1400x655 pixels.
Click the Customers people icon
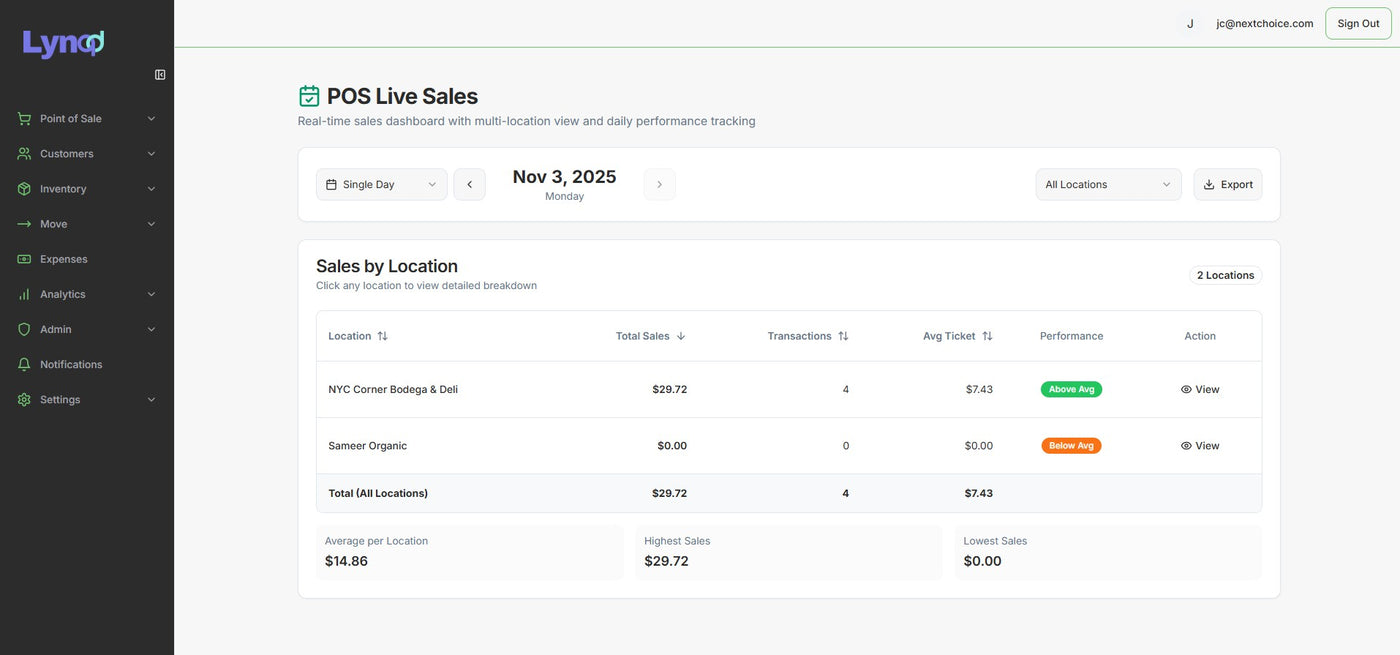tap(24, 154)
